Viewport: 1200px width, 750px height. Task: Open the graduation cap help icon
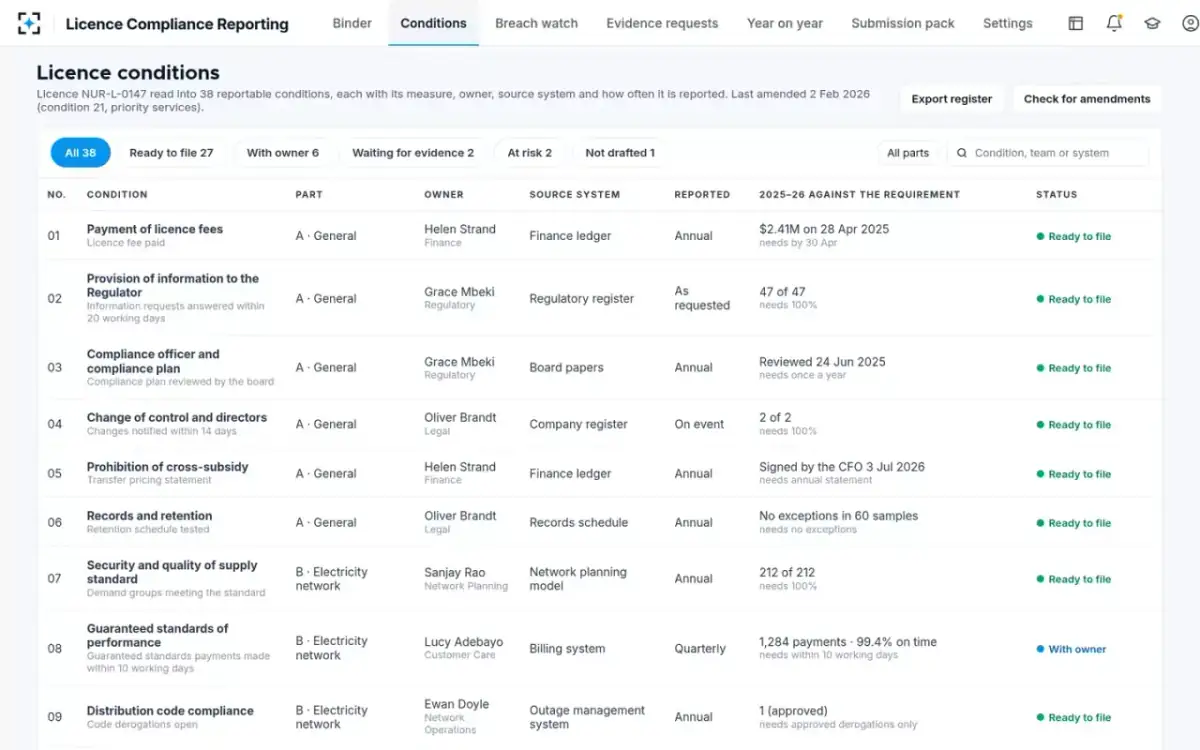pos(1152,23)
